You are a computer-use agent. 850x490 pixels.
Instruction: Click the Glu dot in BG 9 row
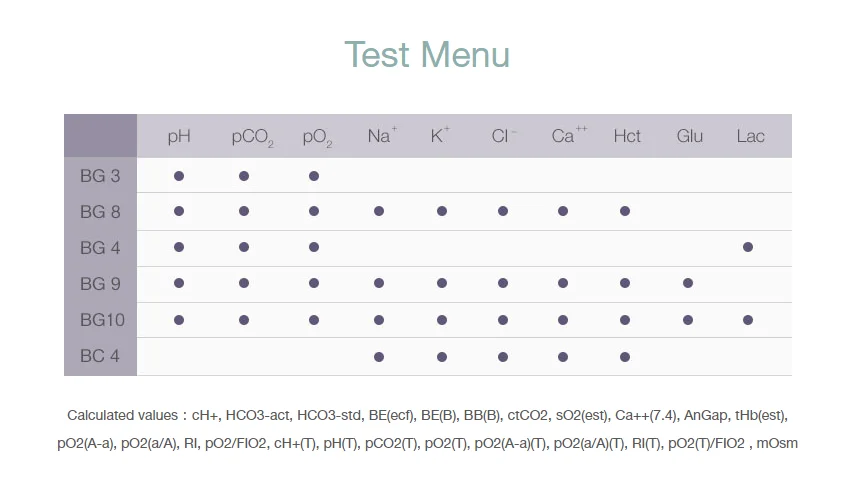(688, 283)
